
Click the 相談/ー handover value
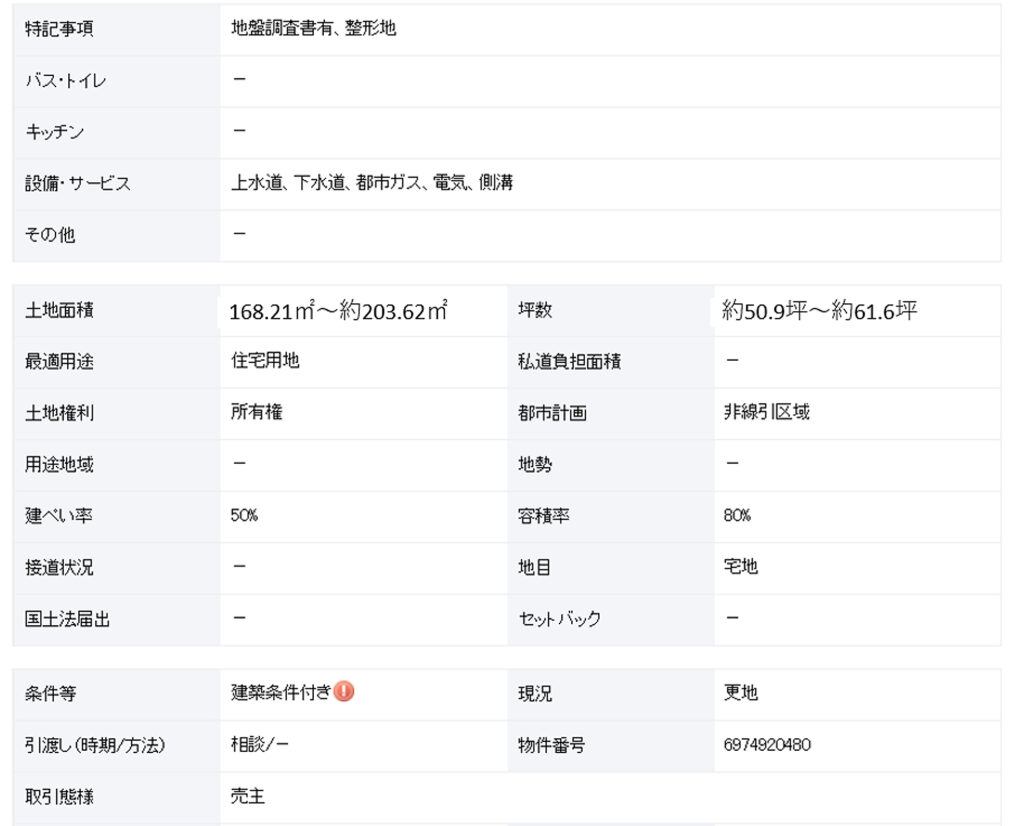click(x=259, y=744)
